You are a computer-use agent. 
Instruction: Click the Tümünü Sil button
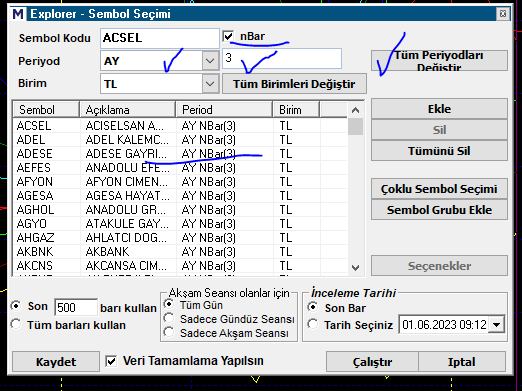(439, 151)
